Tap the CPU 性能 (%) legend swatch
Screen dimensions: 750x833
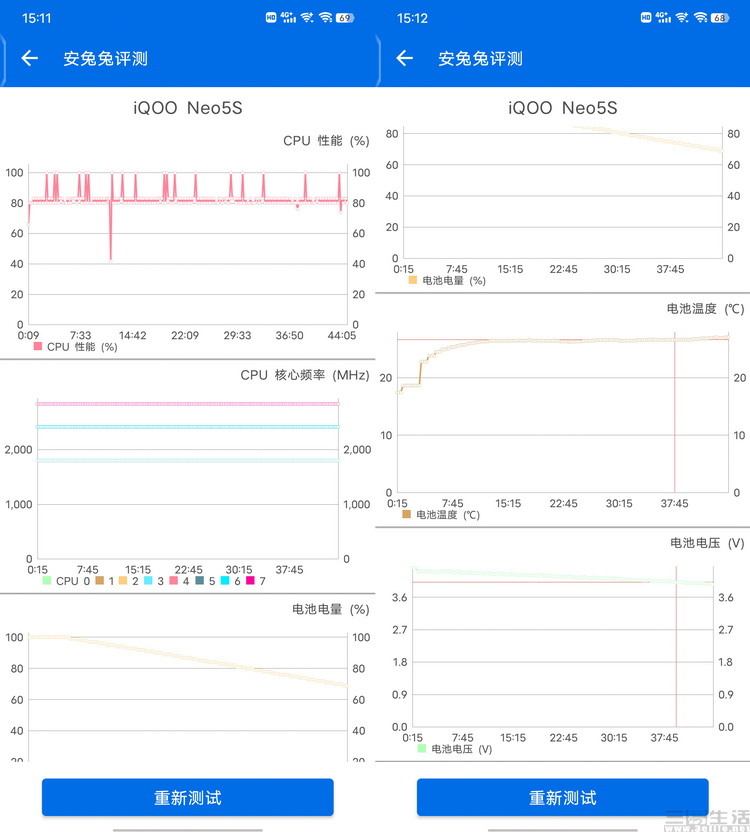[x=38, y=346]
